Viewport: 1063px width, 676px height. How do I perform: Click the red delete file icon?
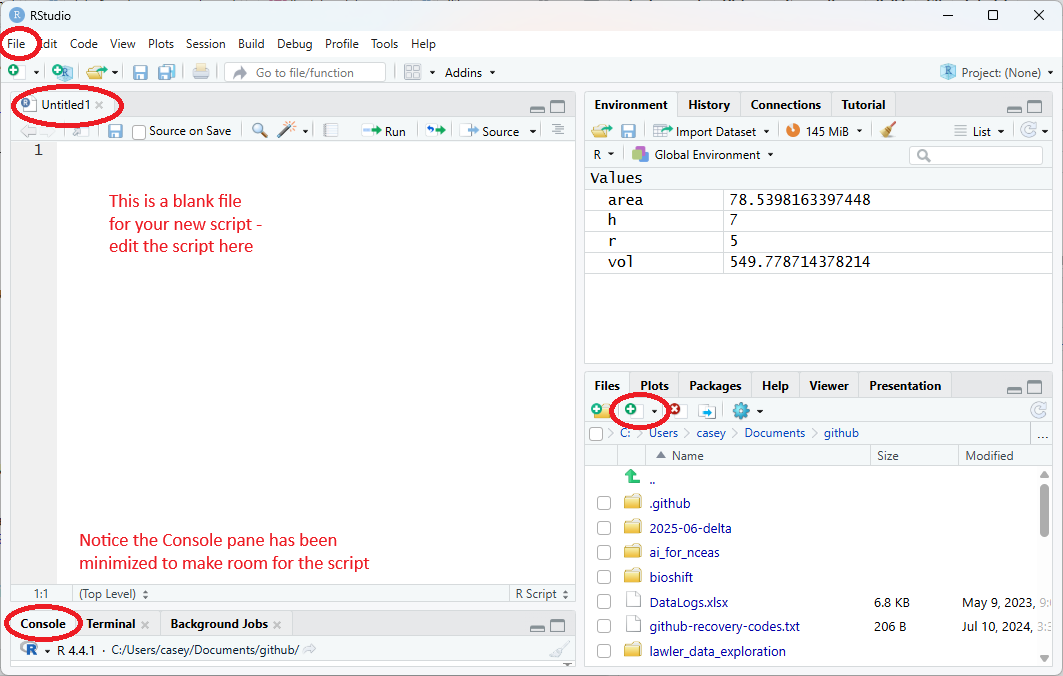click(x=675, y=410)
